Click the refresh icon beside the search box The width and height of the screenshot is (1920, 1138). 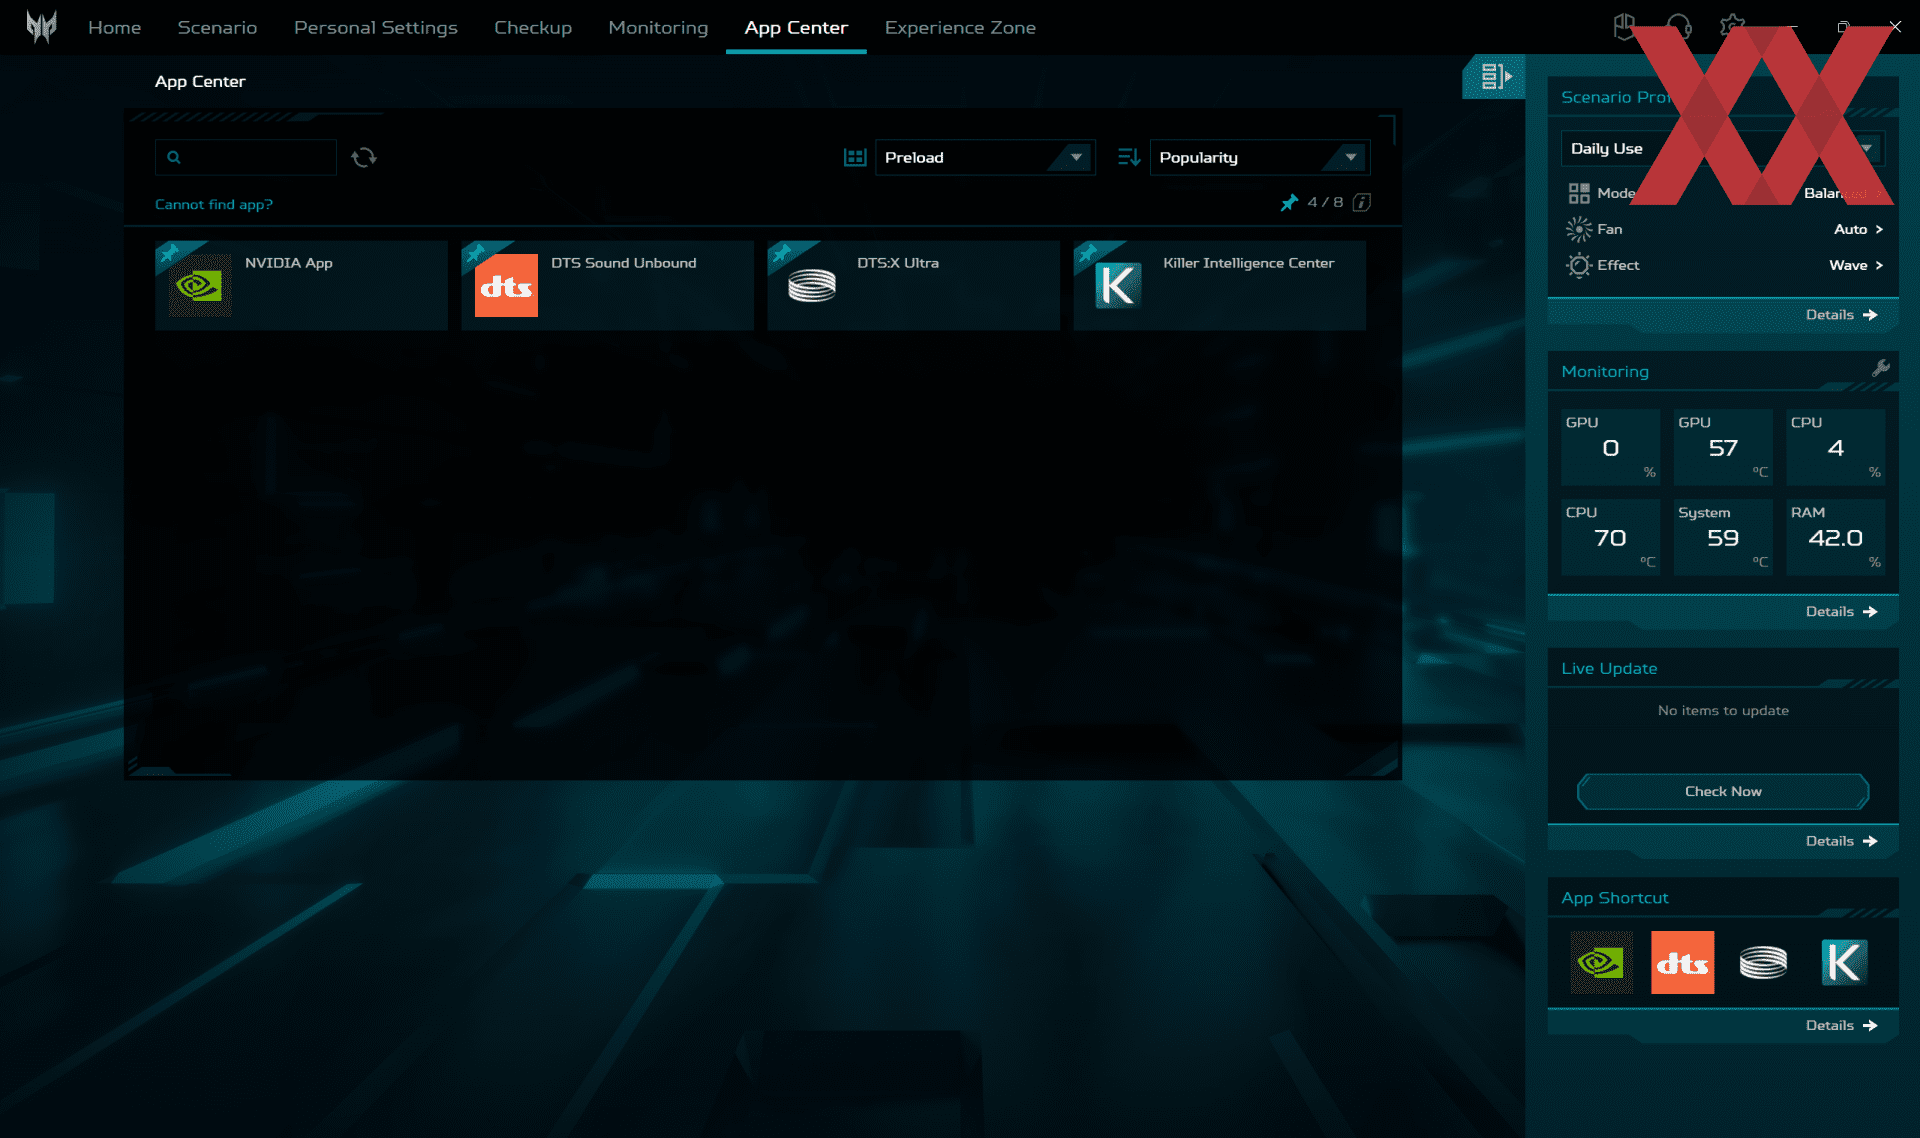point(364,157)
